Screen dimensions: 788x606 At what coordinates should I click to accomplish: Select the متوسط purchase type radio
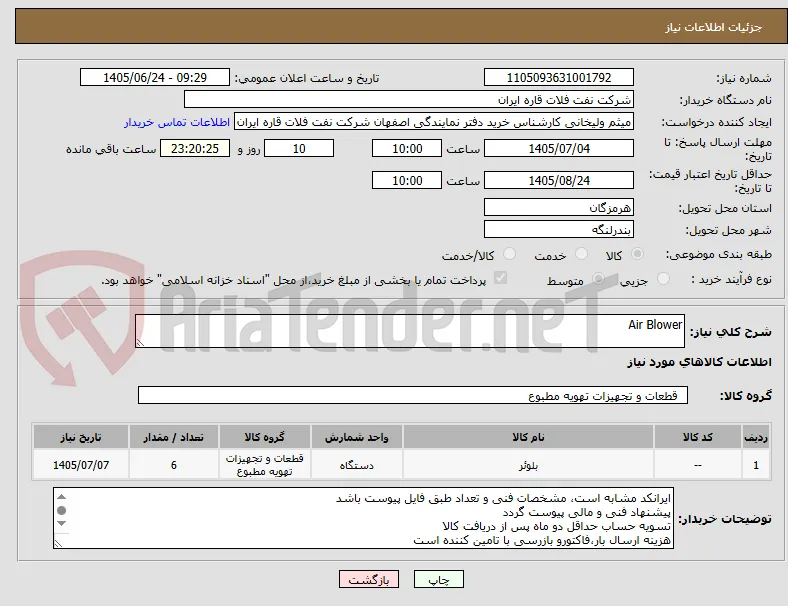[x=598, y=279]
